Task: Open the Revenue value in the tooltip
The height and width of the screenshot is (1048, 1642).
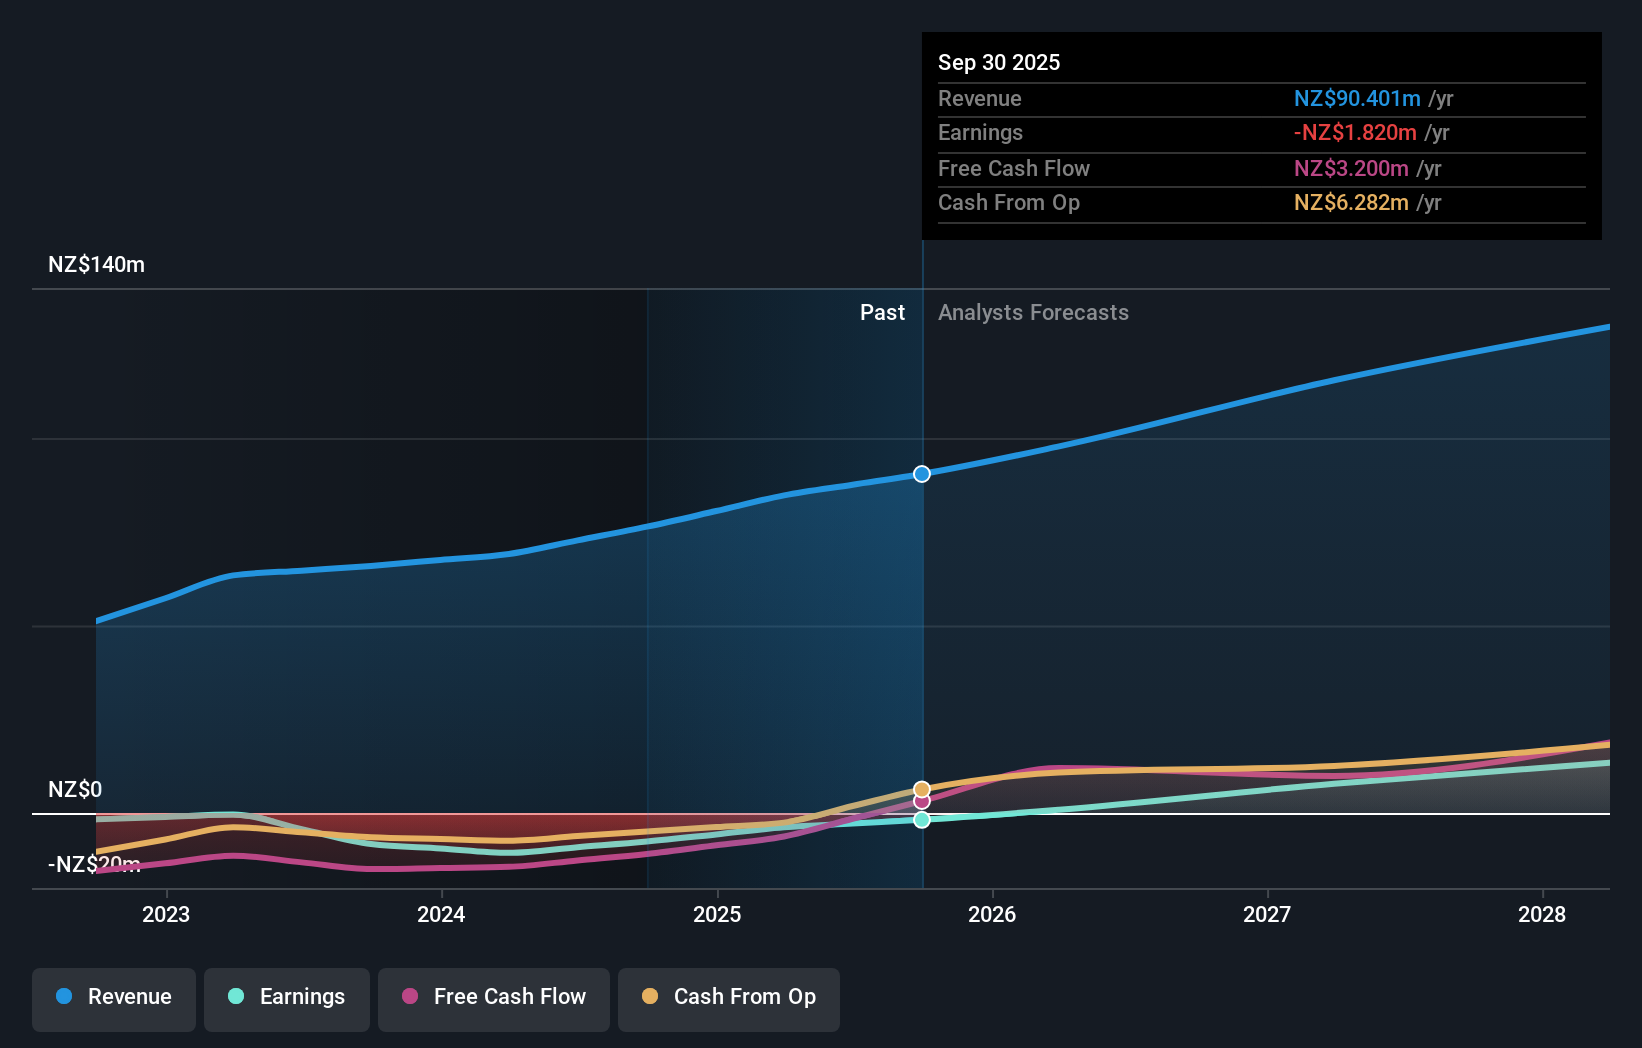Action: 1358,98
